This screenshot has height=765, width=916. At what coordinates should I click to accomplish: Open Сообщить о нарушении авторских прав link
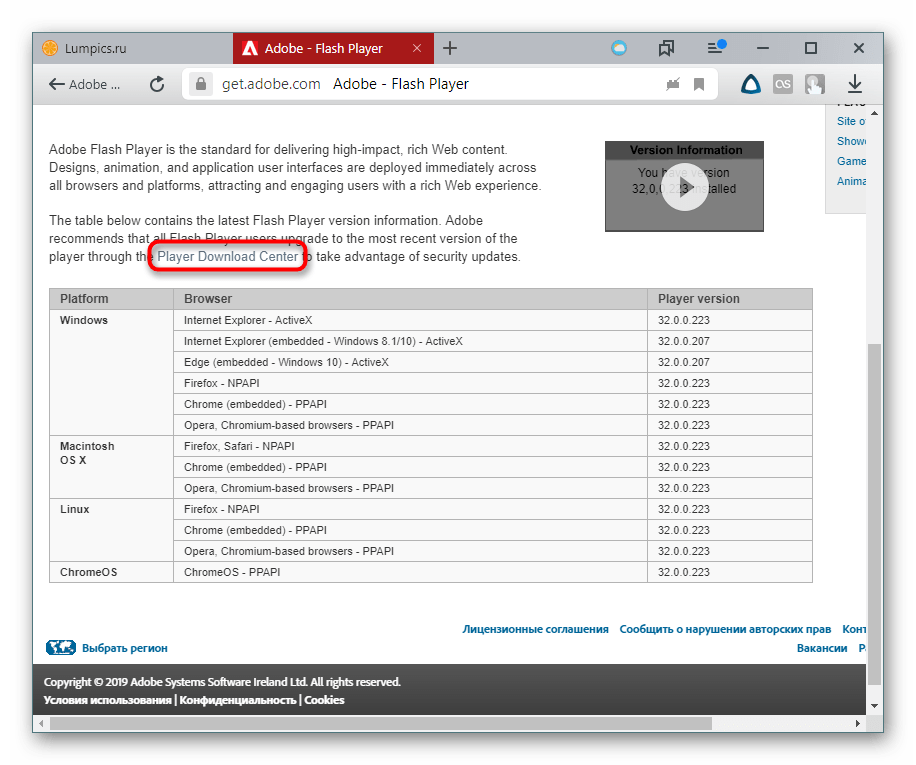click(725, 630)
